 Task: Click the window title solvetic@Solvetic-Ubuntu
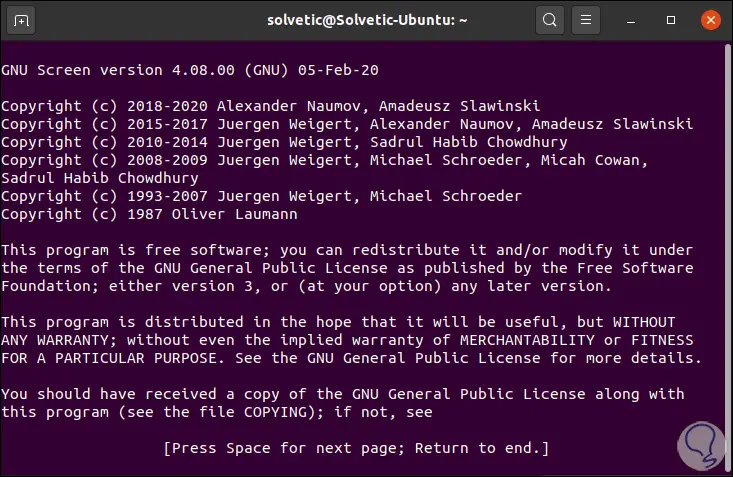coord(367,21)
